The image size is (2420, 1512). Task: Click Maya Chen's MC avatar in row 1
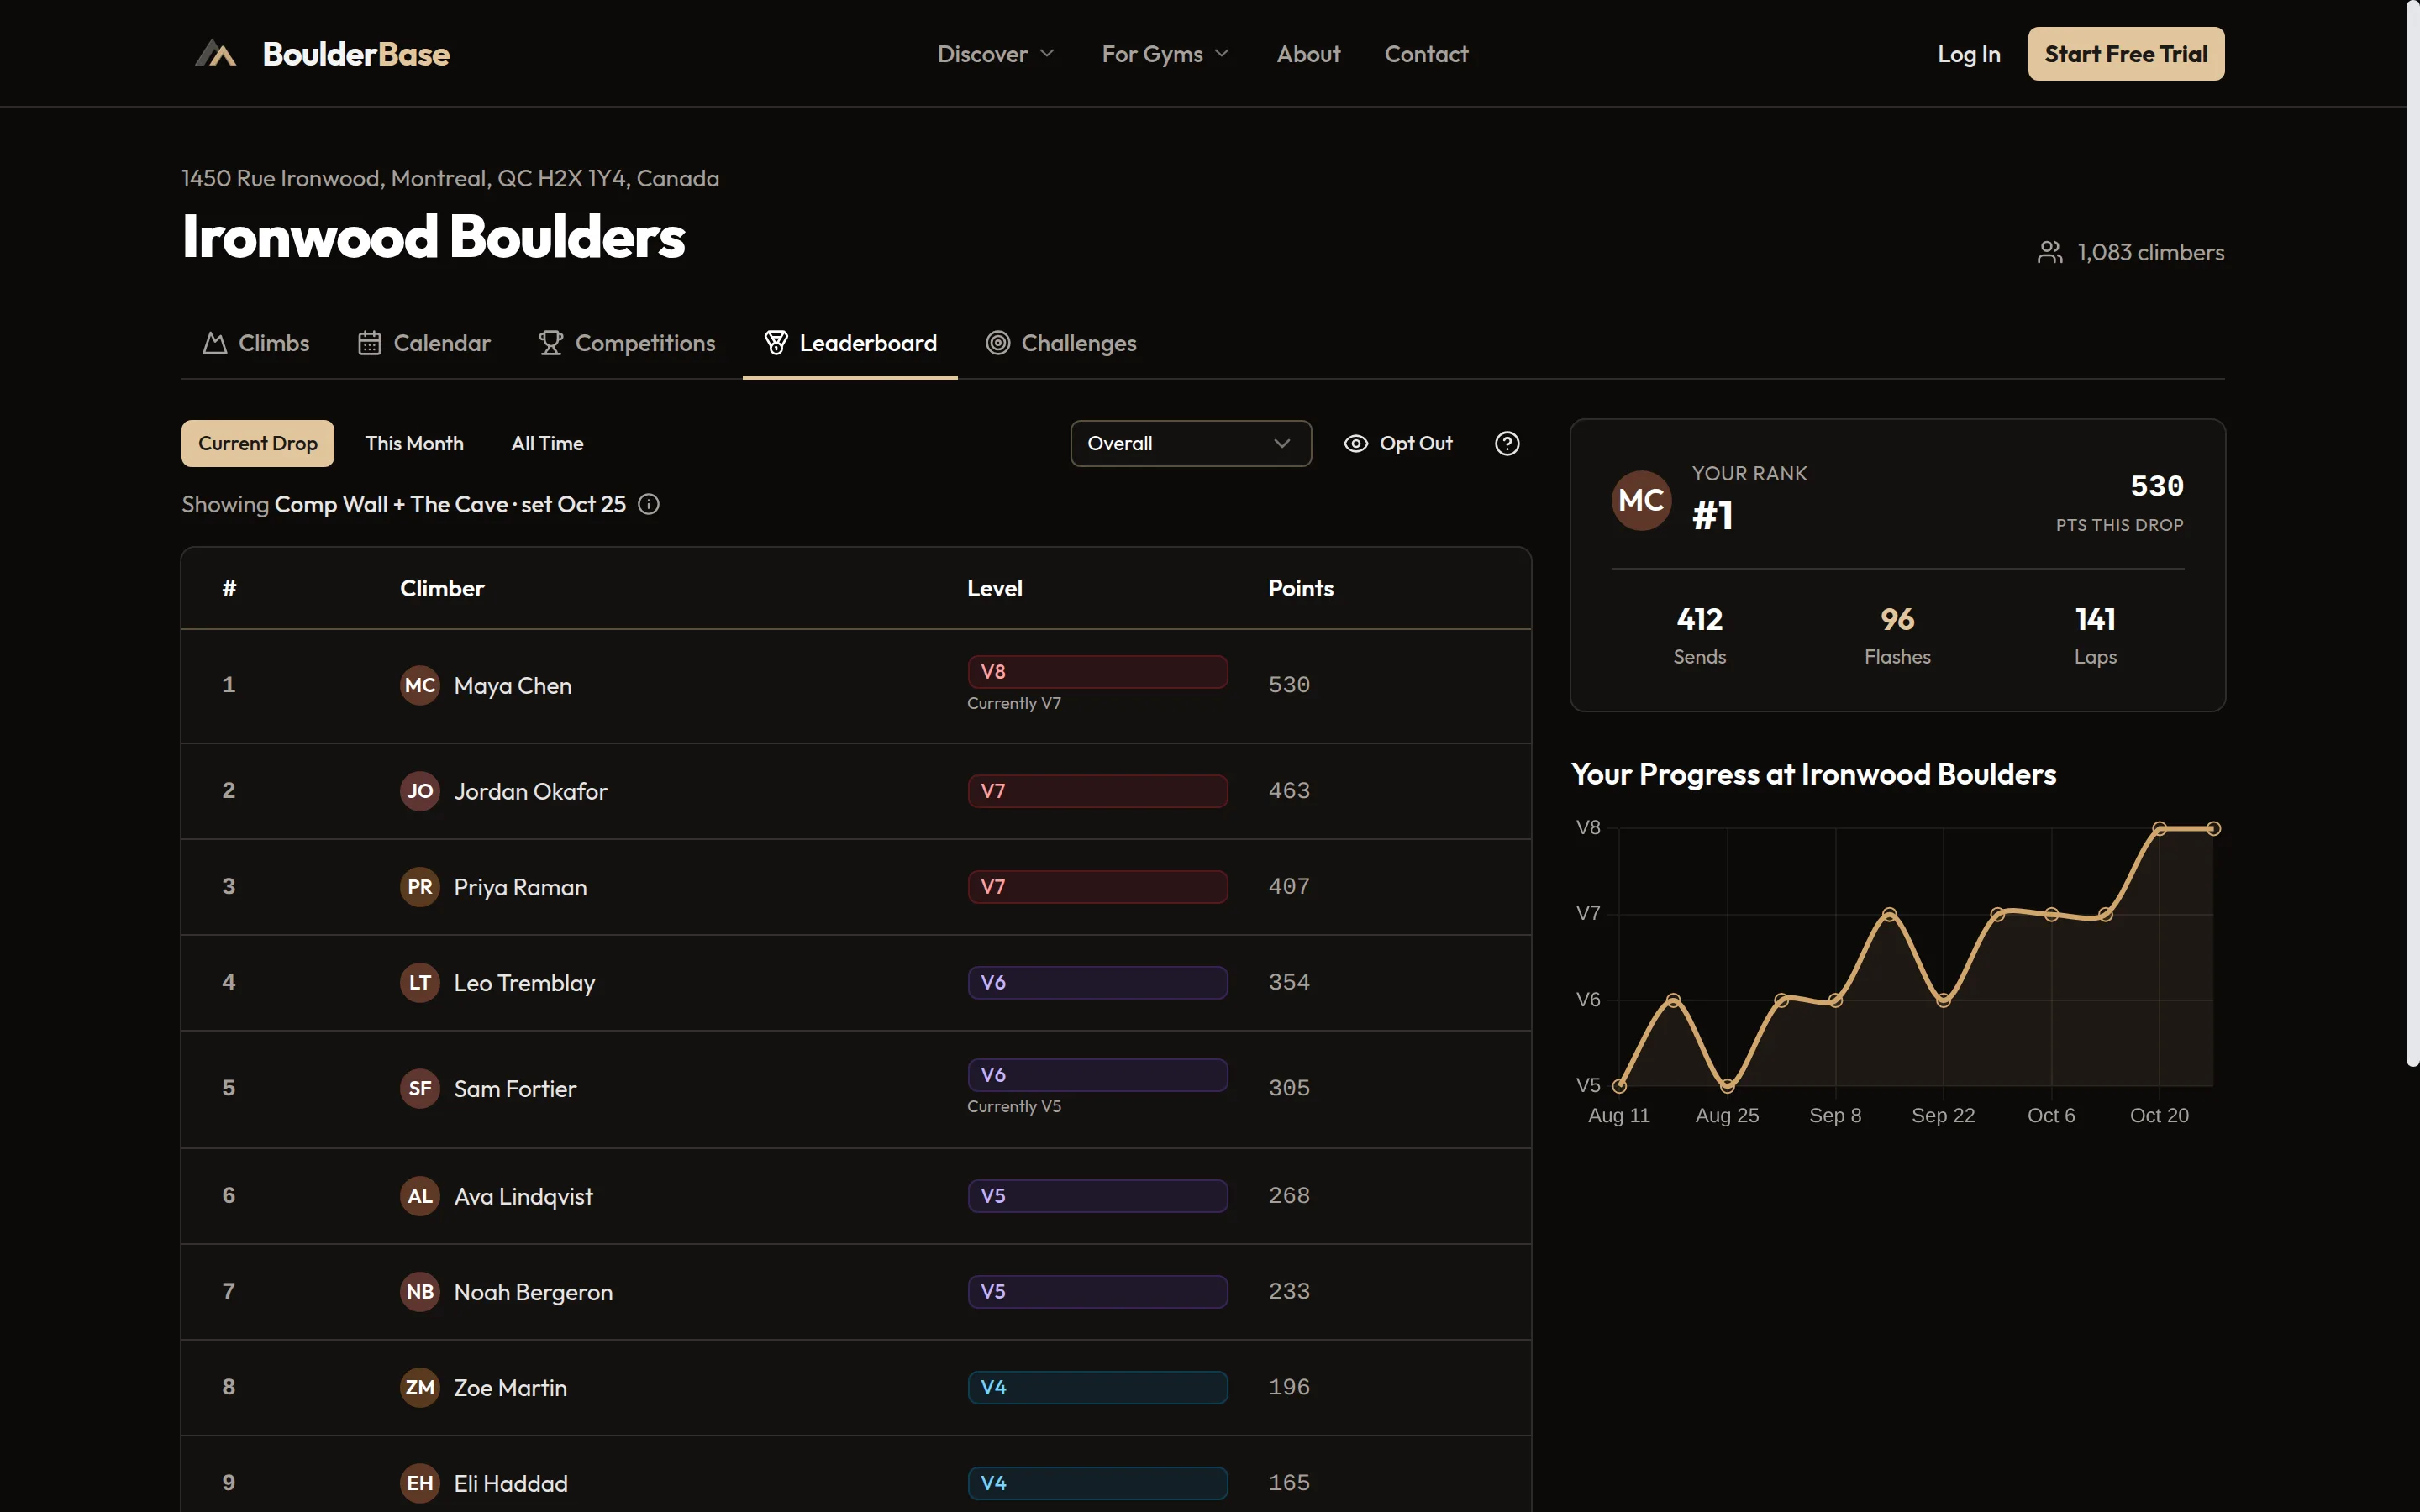tap(420, 685)
